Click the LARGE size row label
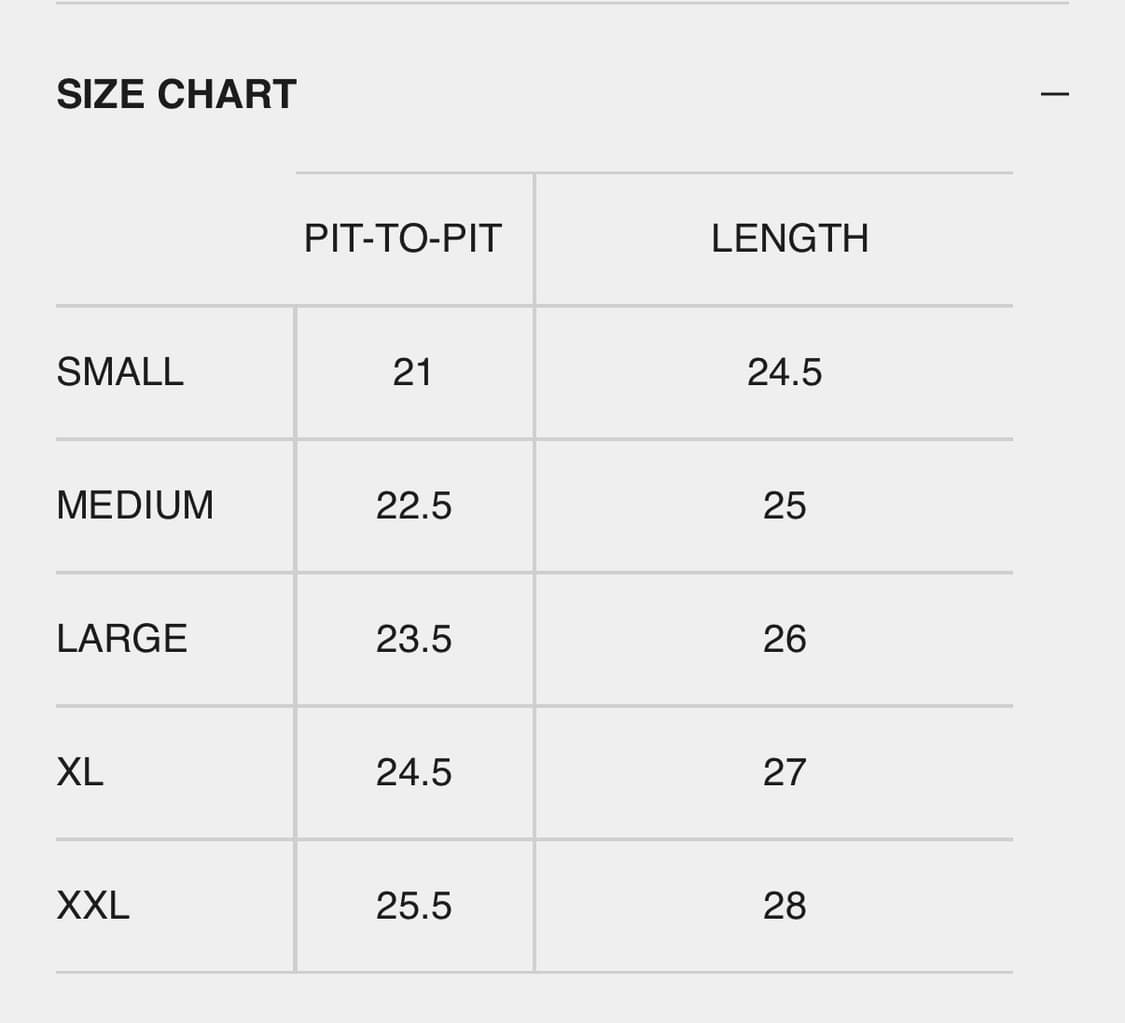Viewport: 1125px width, 1023px height. point(122,639)
